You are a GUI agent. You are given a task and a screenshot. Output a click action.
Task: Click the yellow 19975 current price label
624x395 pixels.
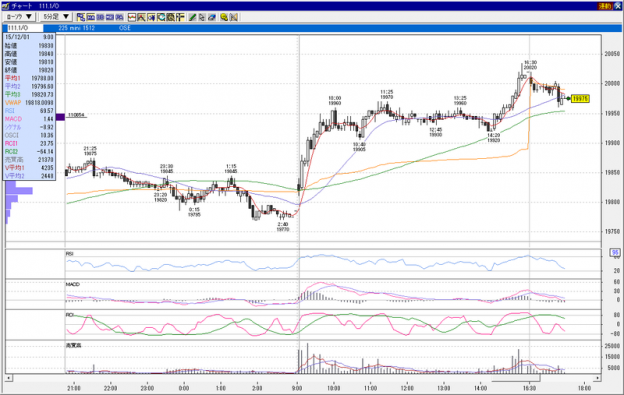(580, 99)
